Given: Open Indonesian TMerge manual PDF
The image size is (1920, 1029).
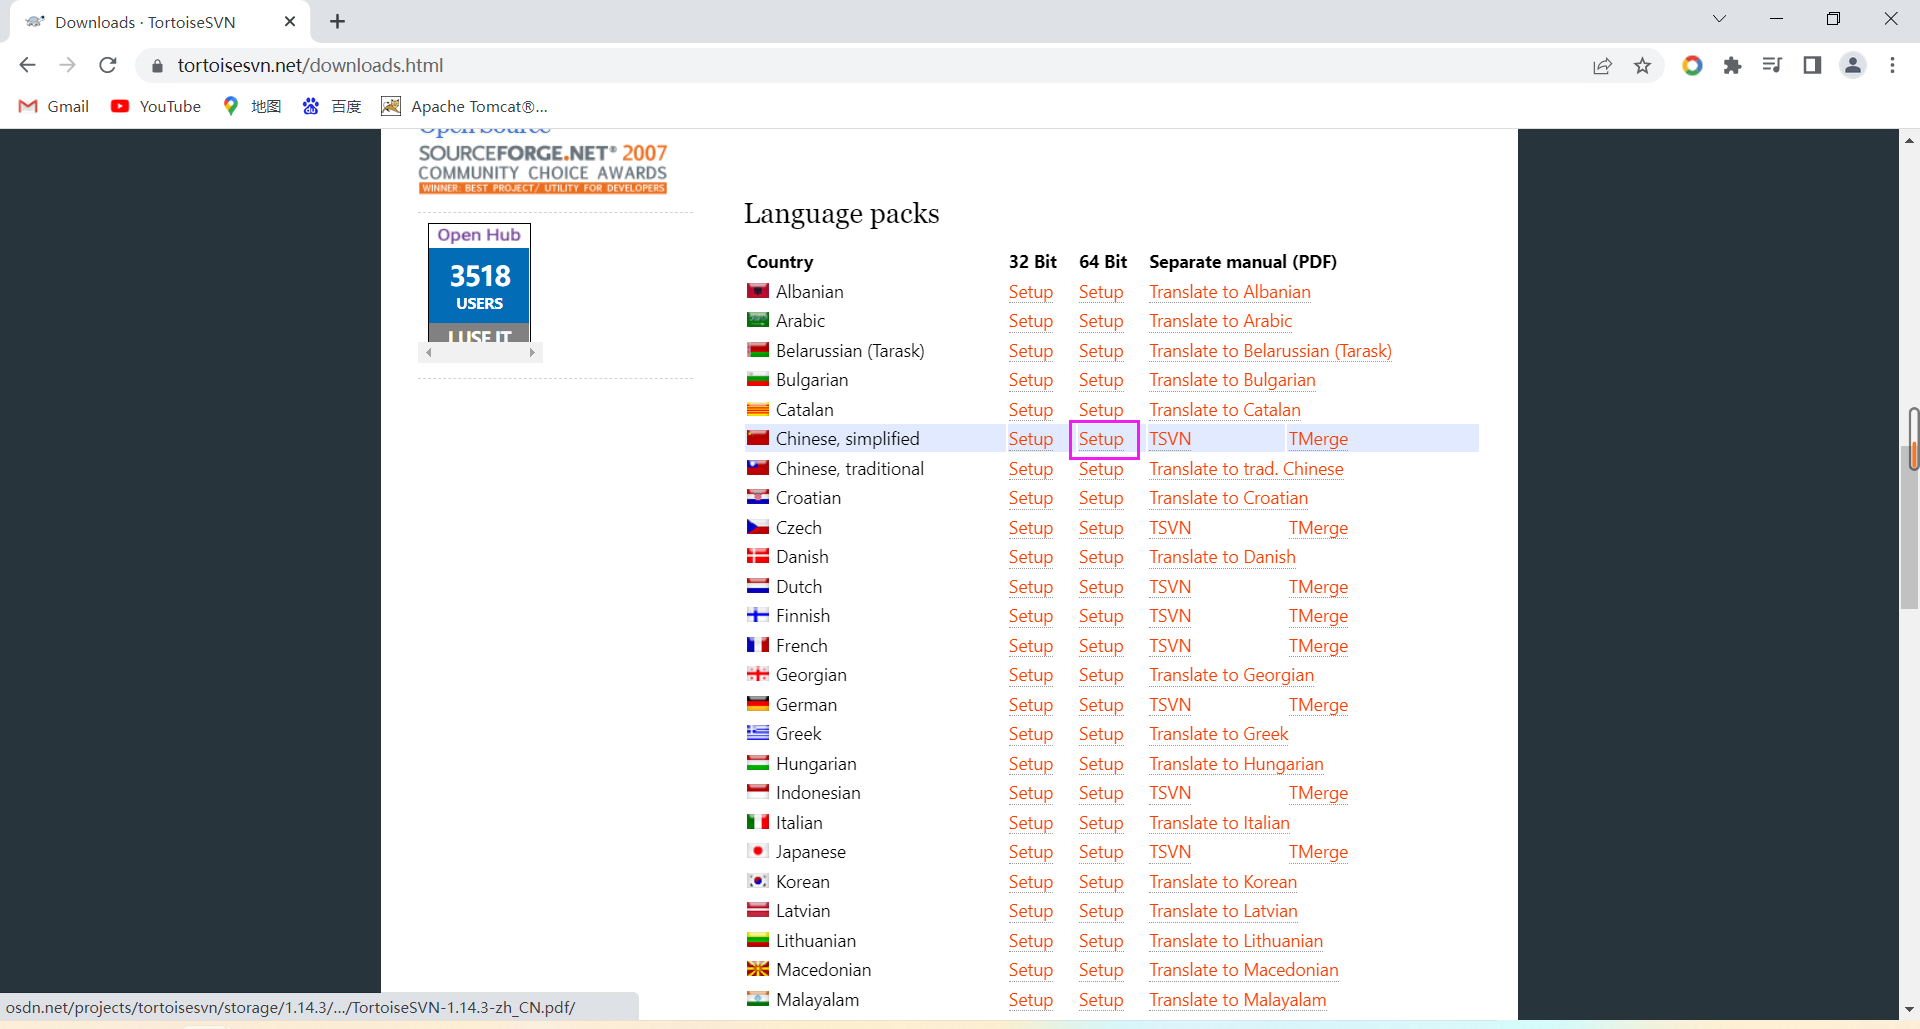Looking at the screenshot, I should [1318, 793].
